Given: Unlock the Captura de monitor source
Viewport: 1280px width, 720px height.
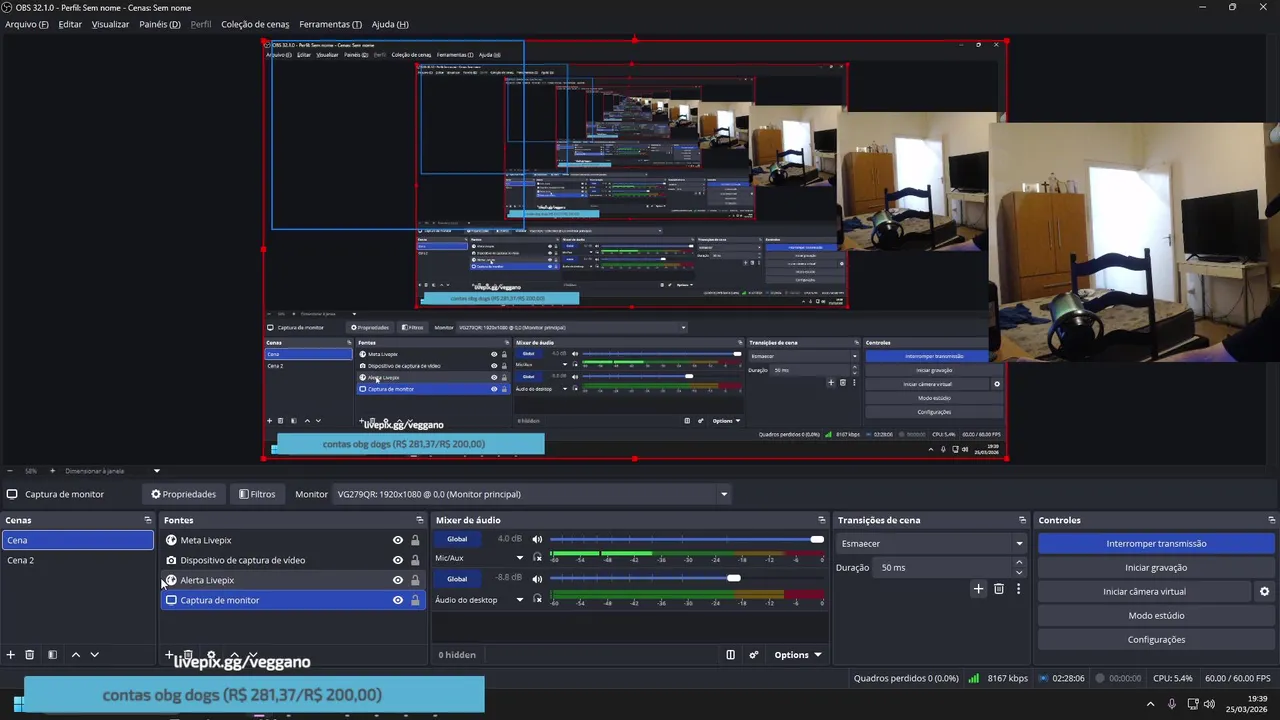Looking at the screenshot, I should 415,600.
